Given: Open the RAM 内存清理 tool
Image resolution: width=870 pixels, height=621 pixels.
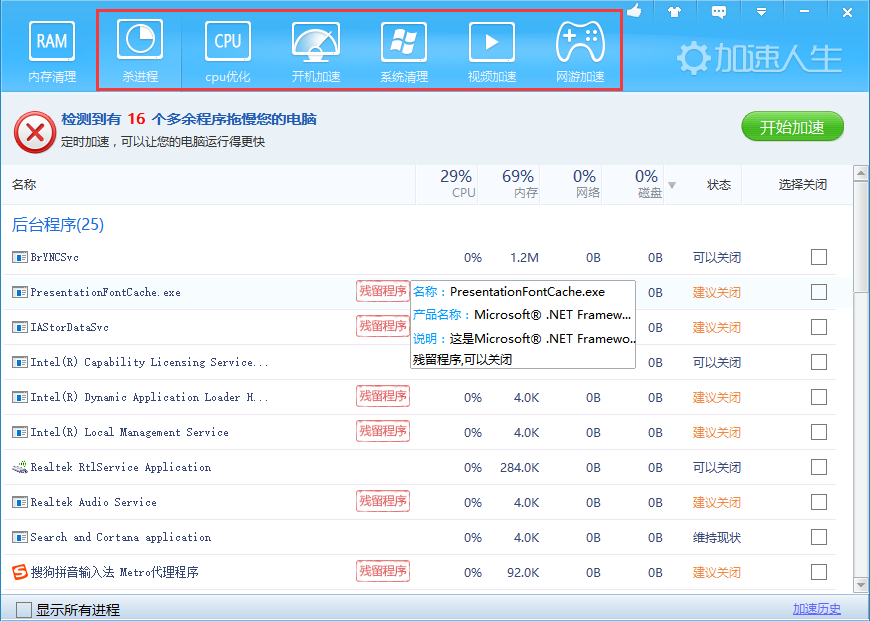Looking at the screenshot, I should (x=52, y=50).
